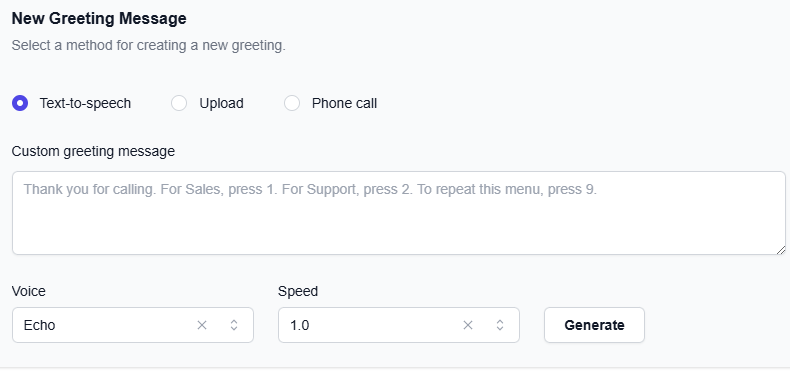Click the "Phone call" label text
This screenshot has width=790, height=377.
pyautogui.click(x=344, y=103)
